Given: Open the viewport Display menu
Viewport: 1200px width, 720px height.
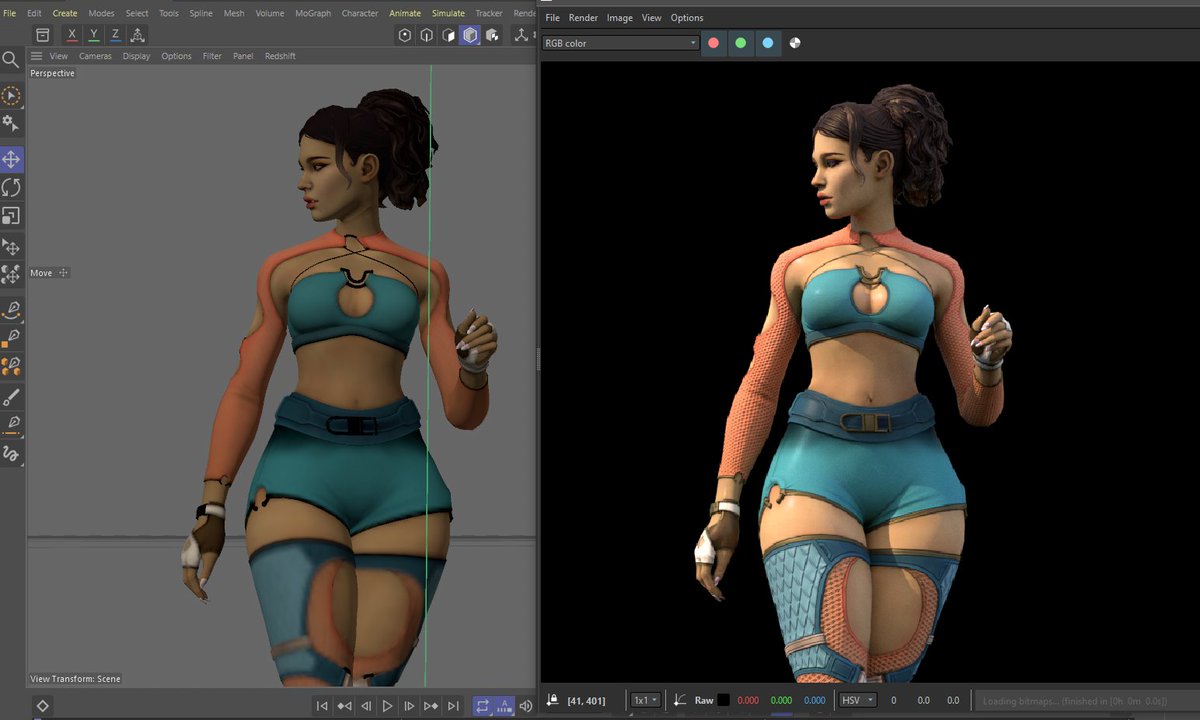Looking at the screenshot, I should tap(137, 56).
